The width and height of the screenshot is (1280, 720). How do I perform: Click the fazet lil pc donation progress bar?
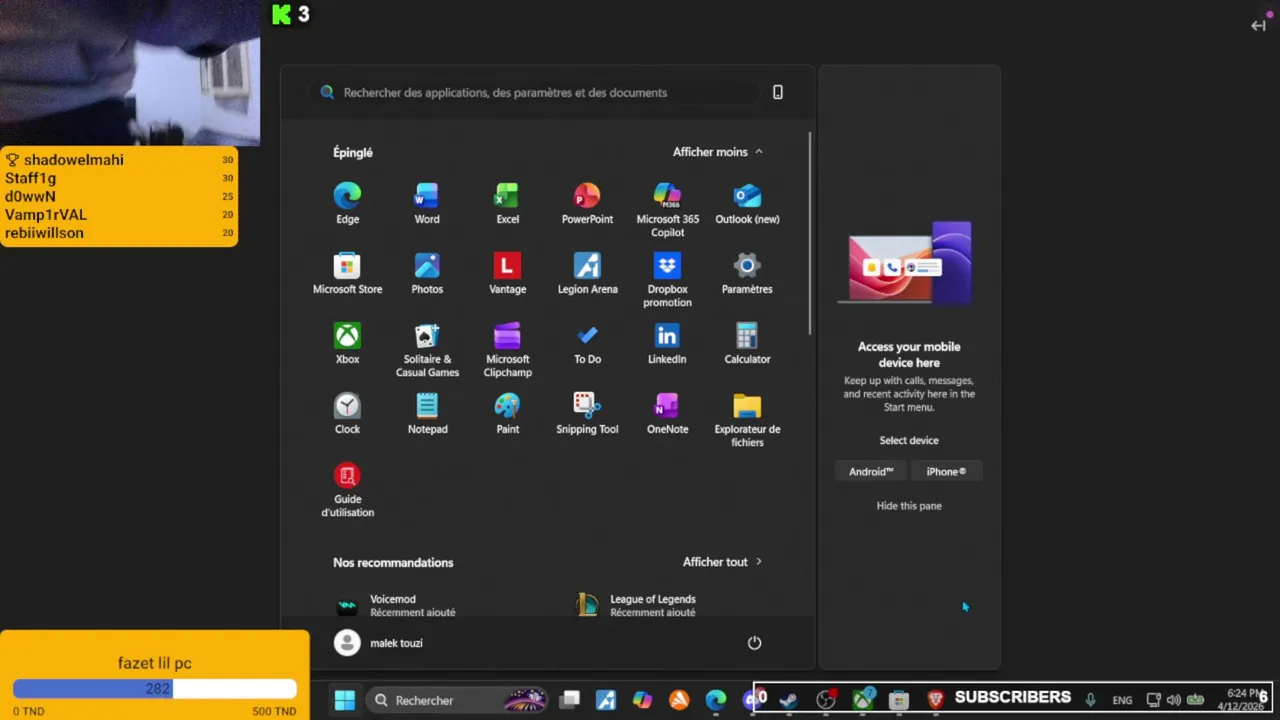155,688
